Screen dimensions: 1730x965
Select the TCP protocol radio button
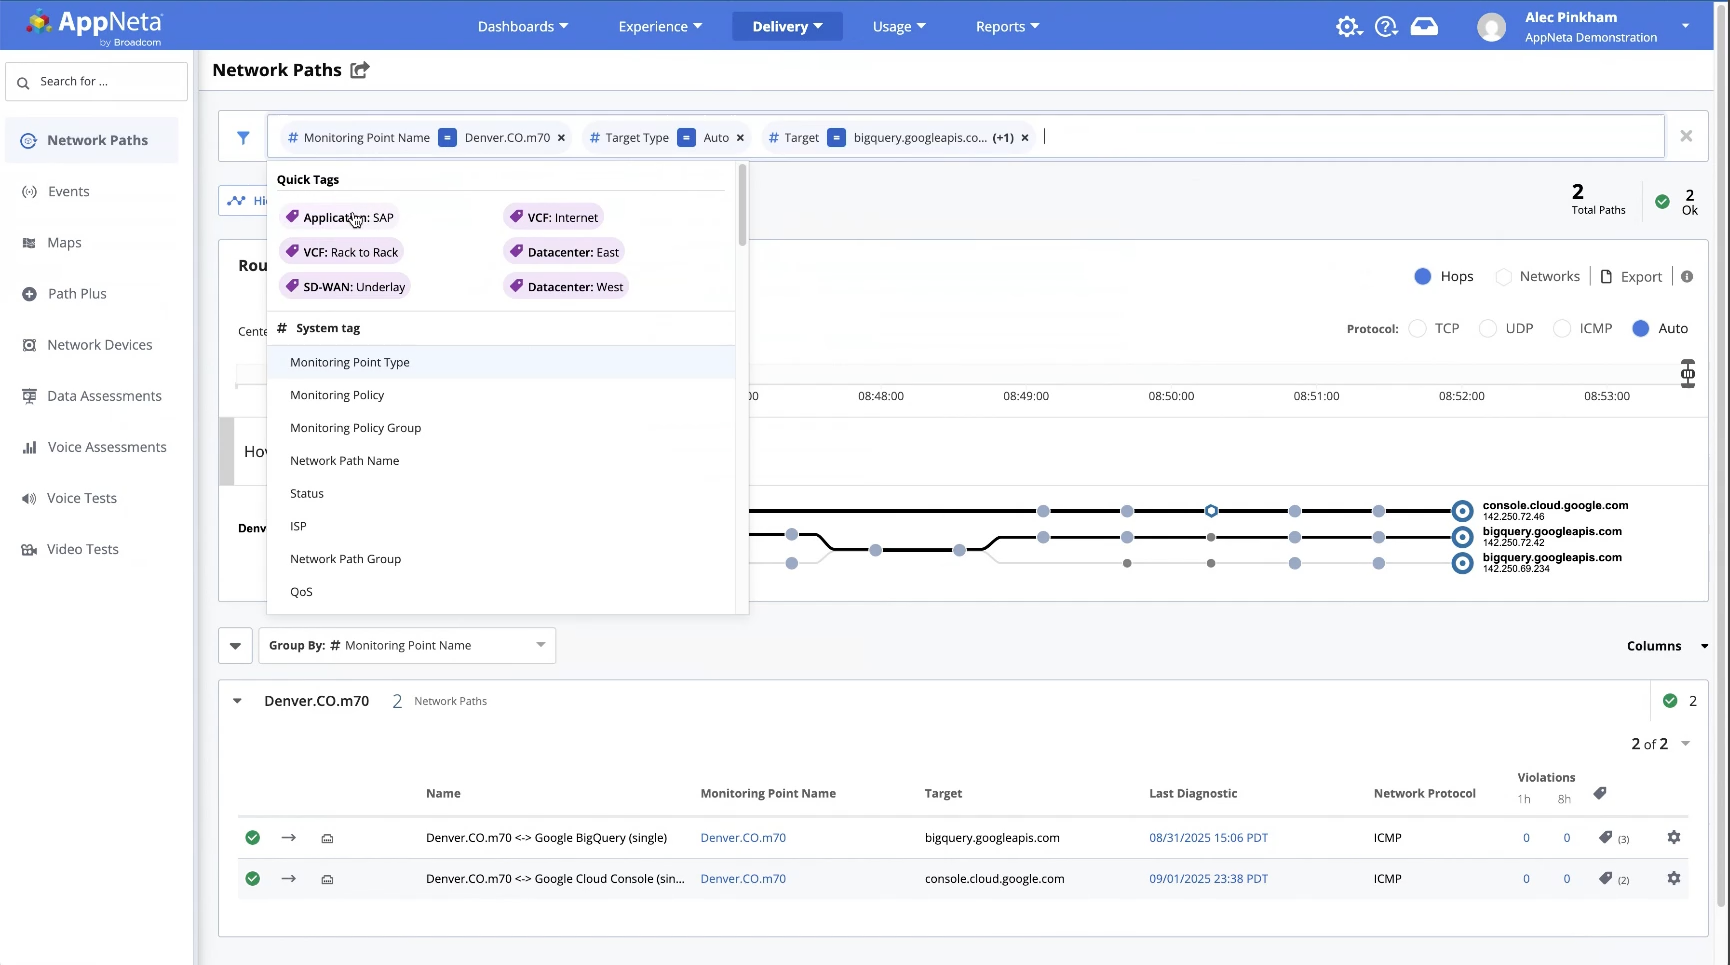pyautogui.click(x=1417, y=329)
